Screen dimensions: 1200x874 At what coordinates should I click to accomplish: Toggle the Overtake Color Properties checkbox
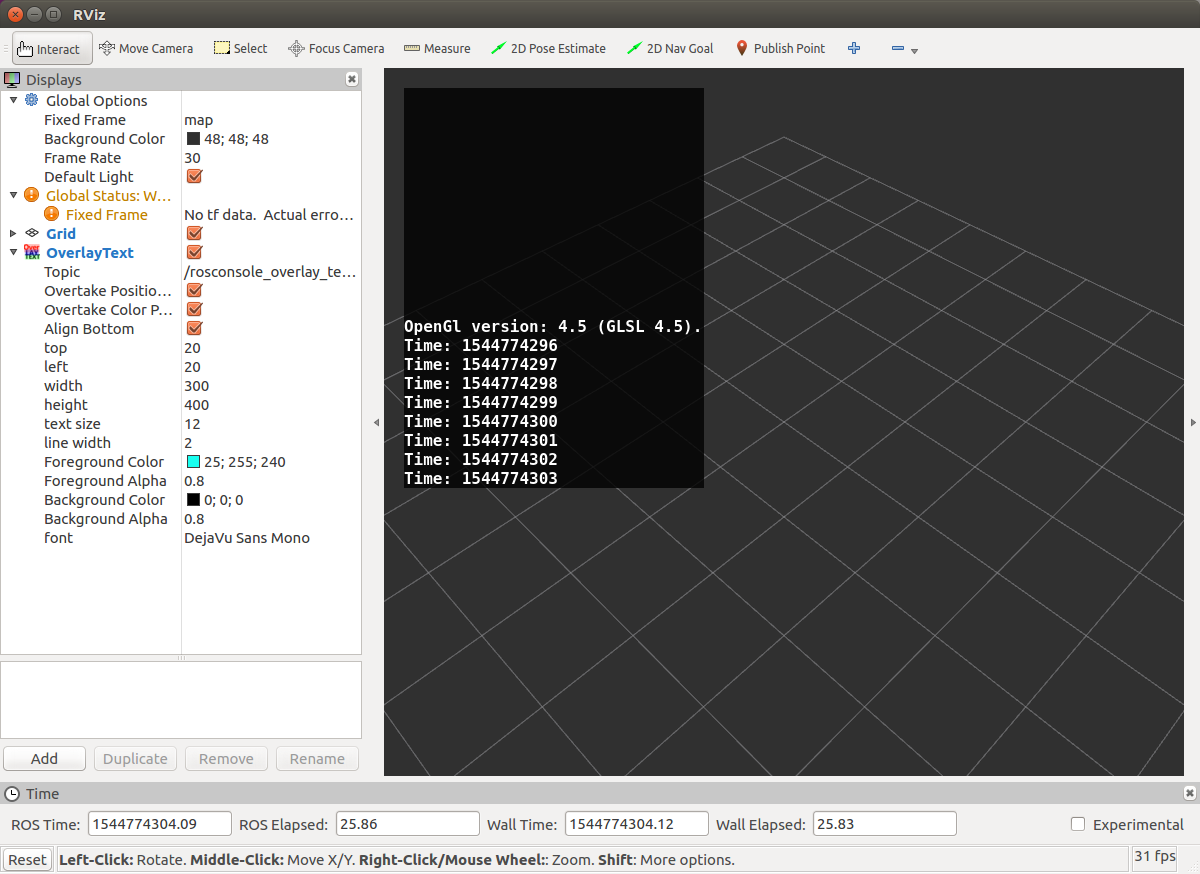pyautogui.click(x=195, y=309)
